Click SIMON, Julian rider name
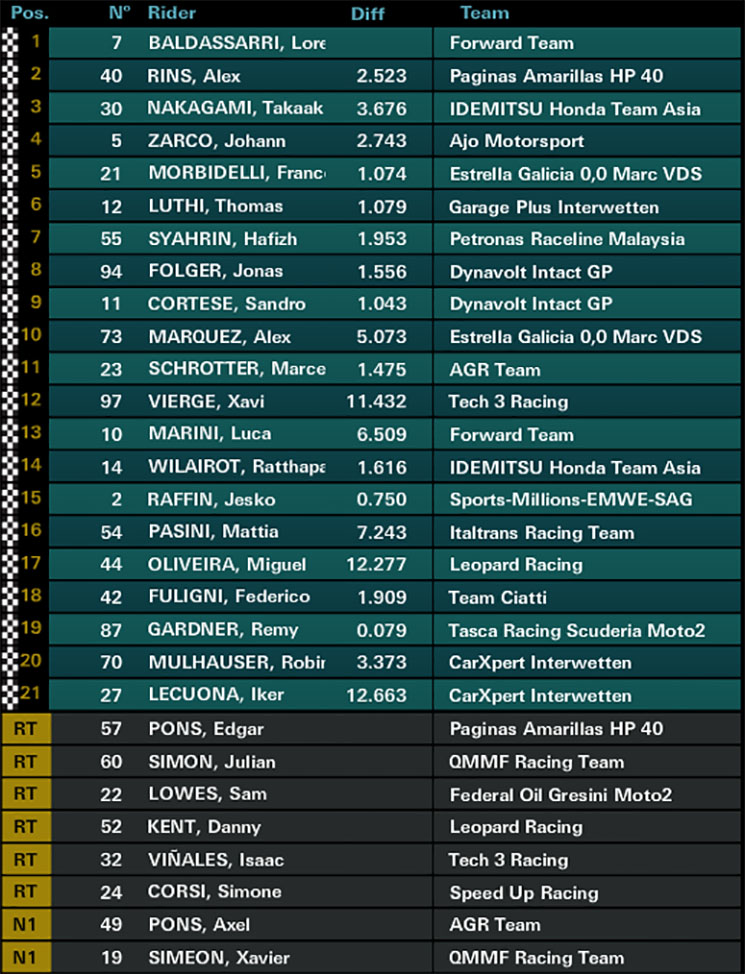This screenshot has height=974, width=745. [x=212, y=762]
